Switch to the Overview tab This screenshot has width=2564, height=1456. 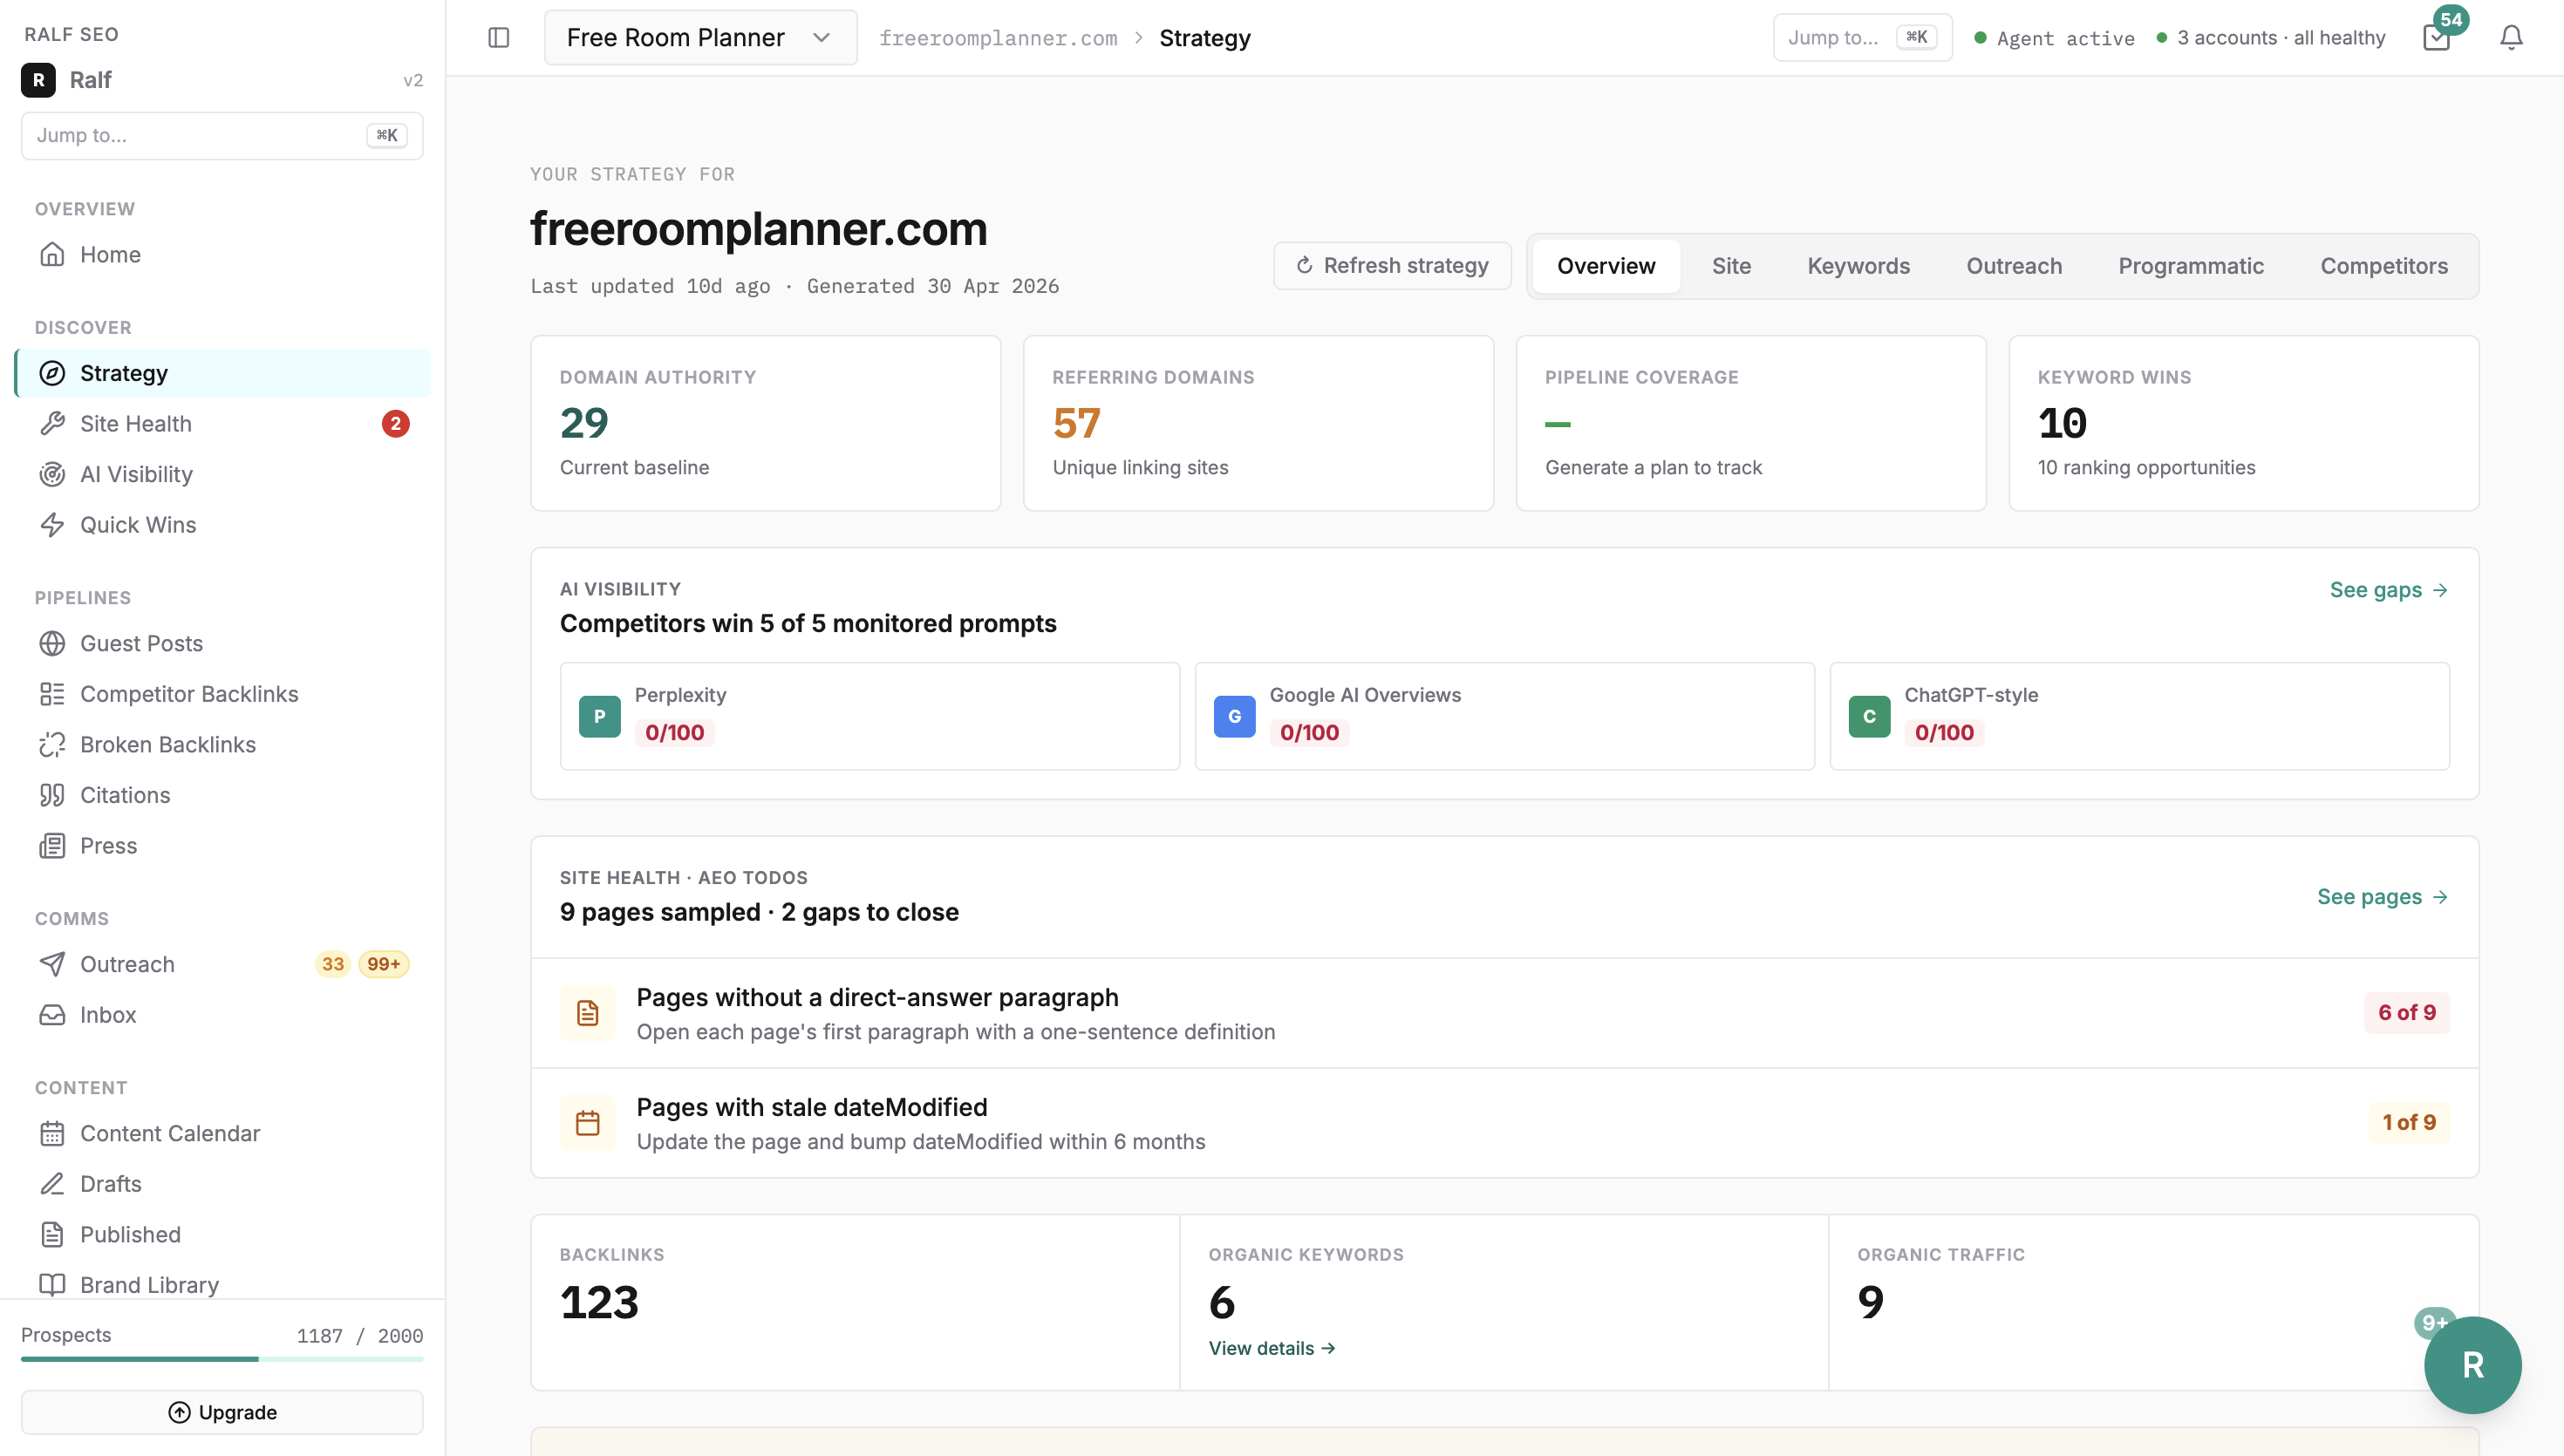pos(1606,266)
